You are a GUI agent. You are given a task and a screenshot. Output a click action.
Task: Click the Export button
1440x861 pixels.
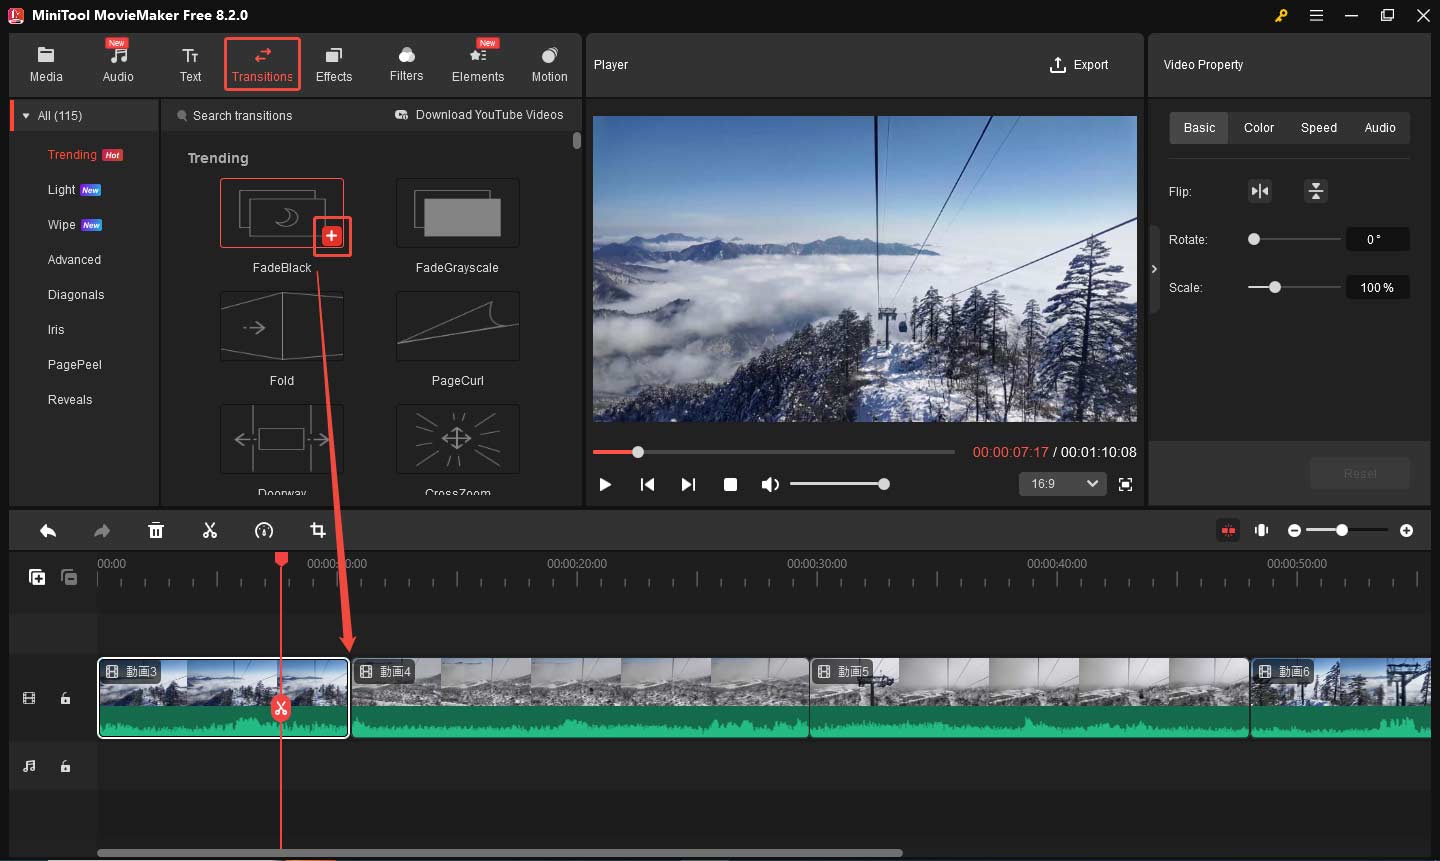1079,65
